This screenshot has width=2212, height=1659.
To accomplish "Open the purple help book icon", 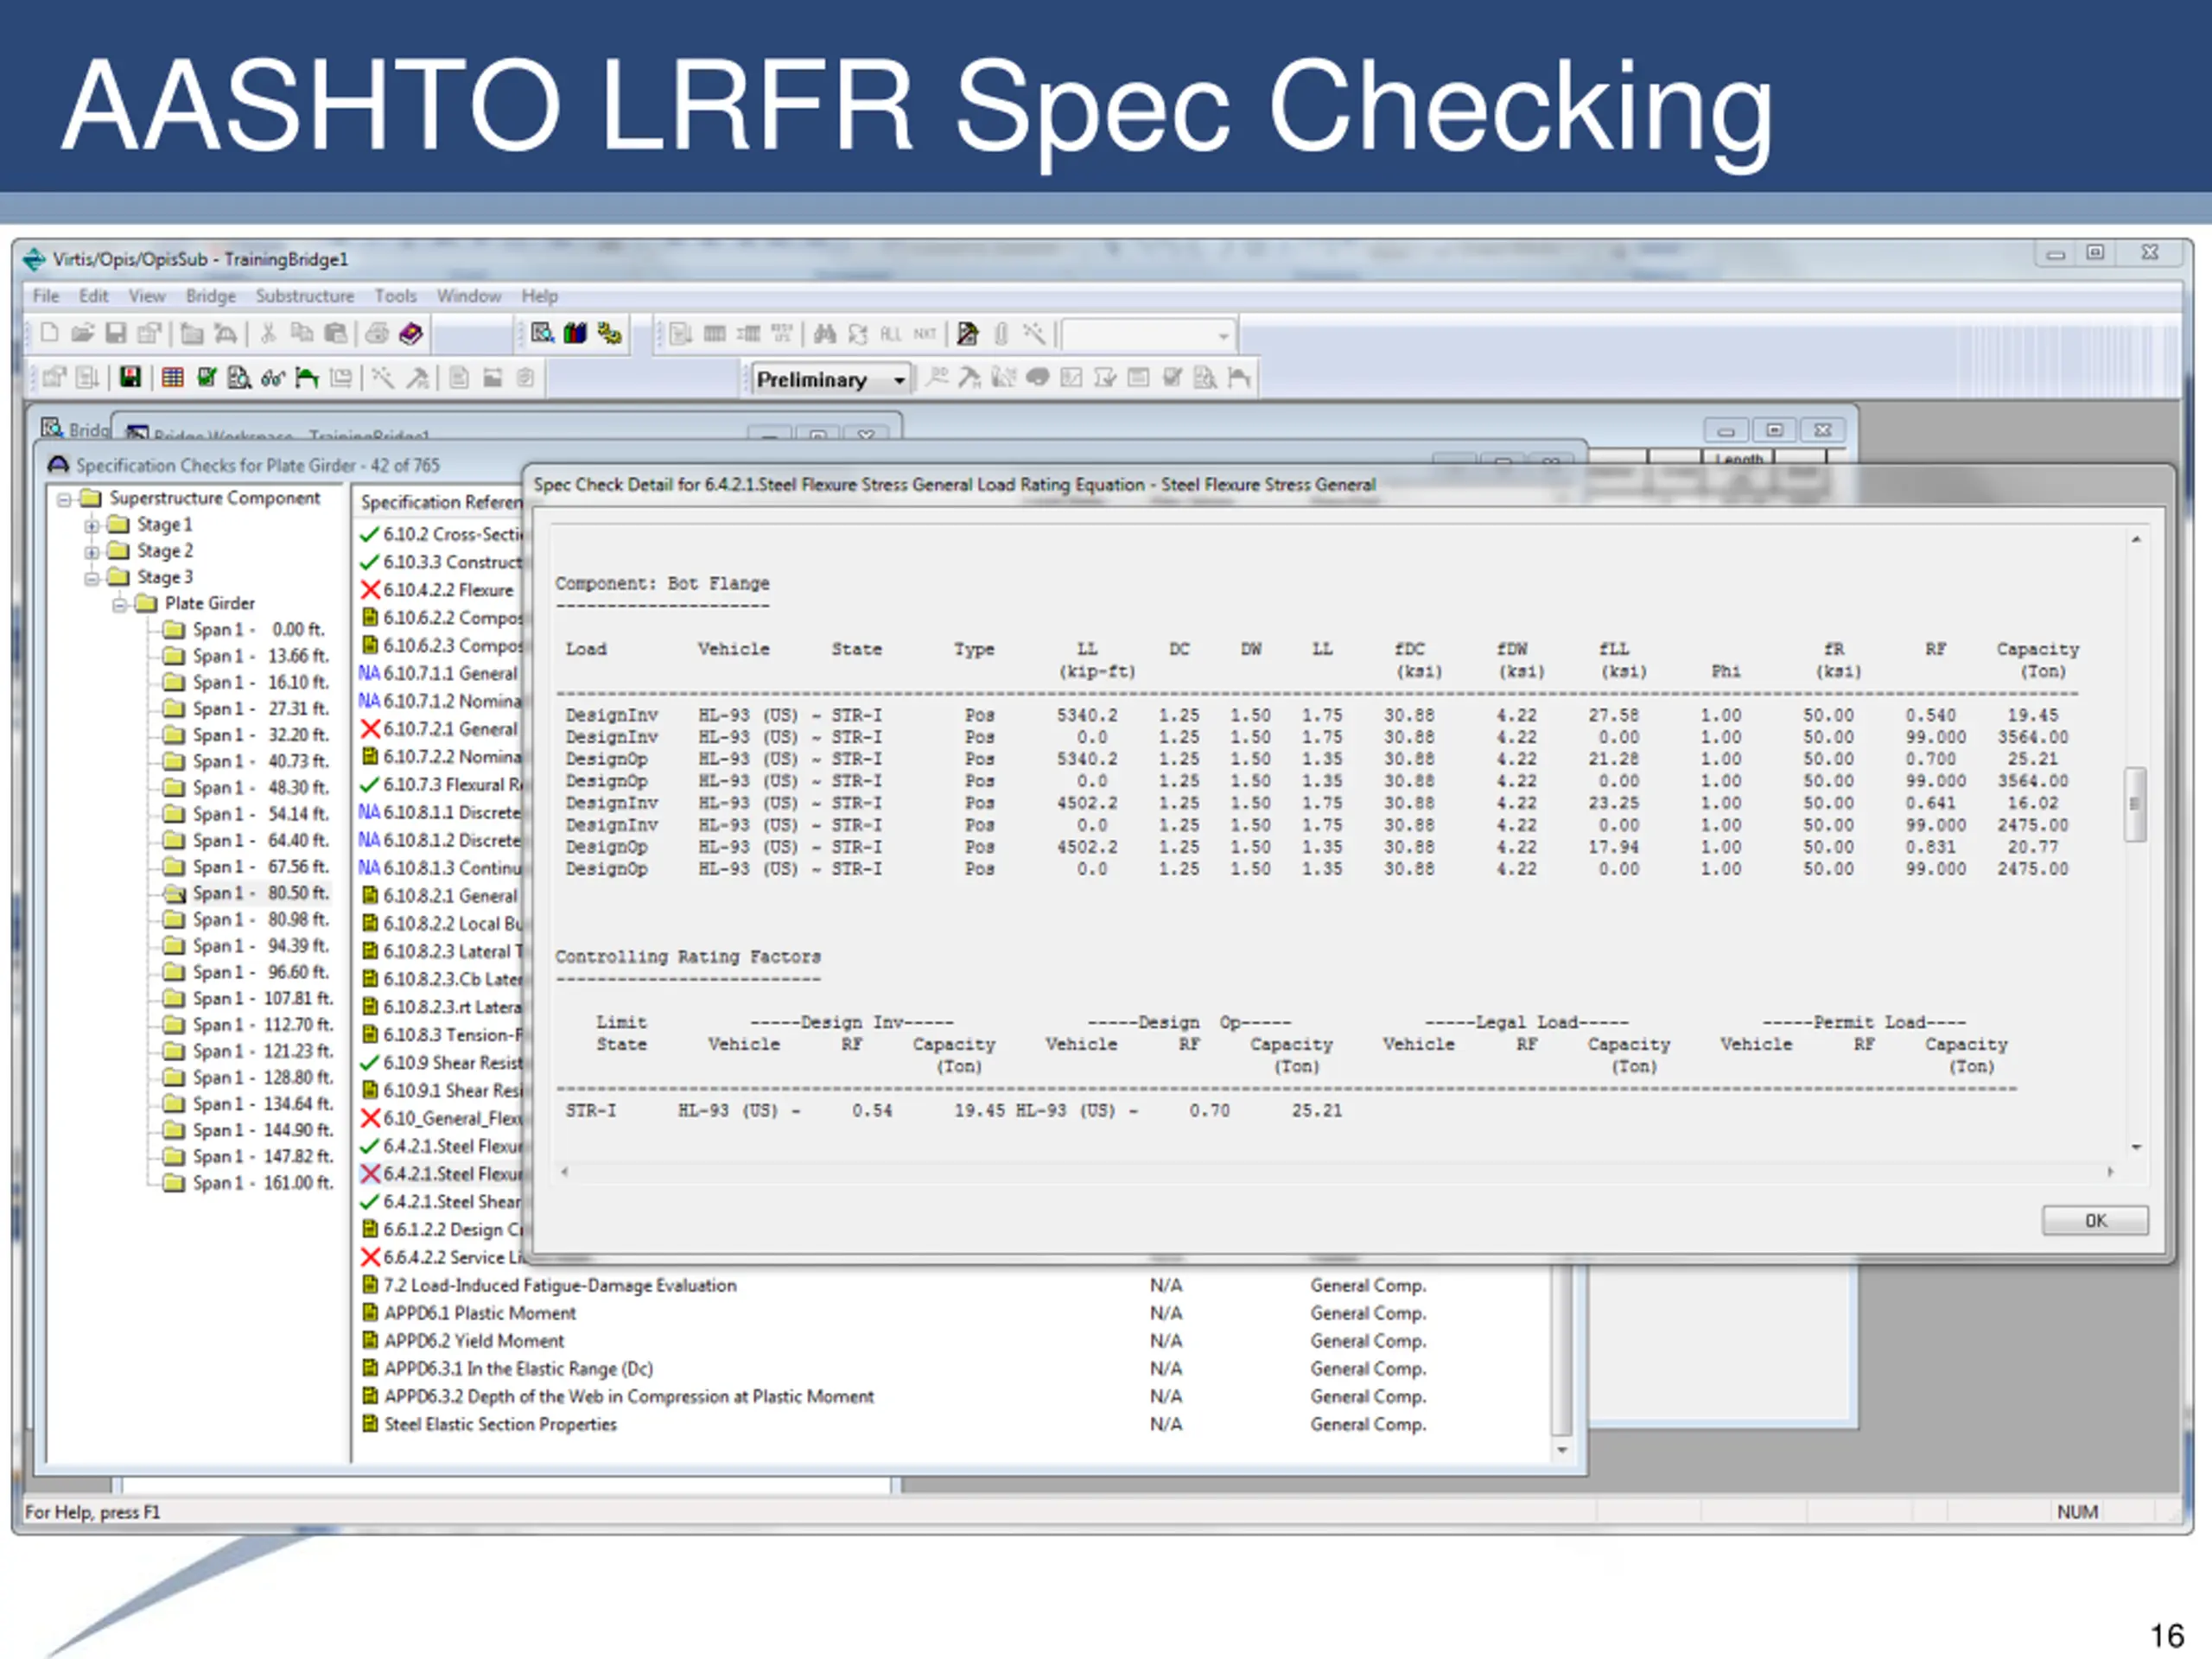I will tap(411, 334).
